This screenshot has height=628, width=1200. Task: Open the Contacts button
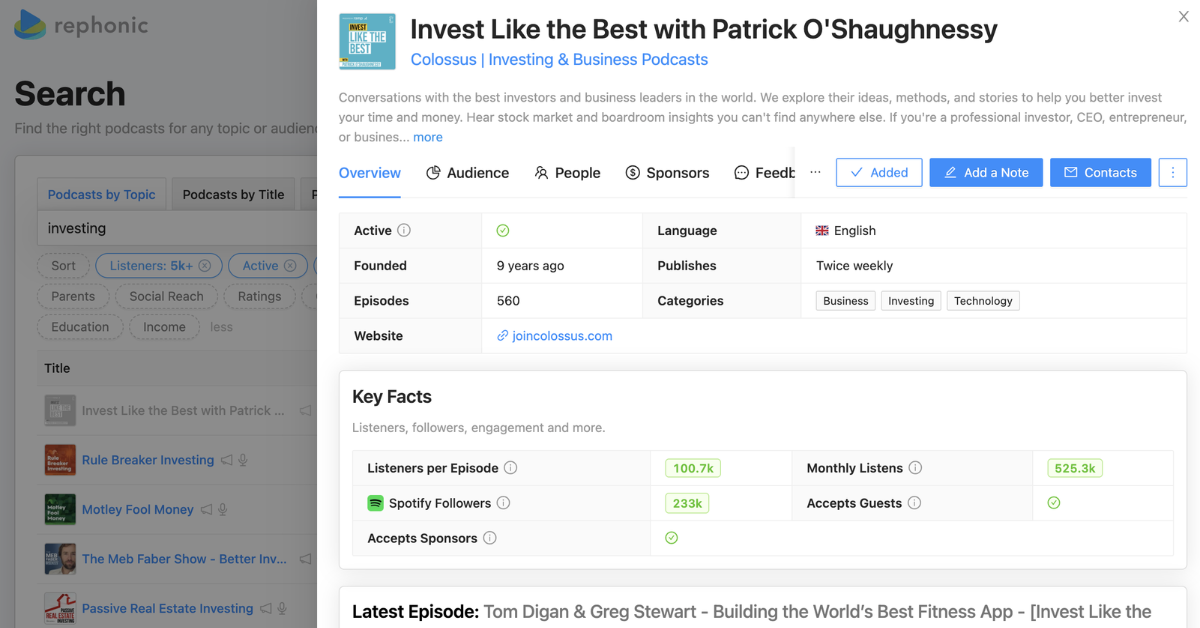coord(1100,173)
